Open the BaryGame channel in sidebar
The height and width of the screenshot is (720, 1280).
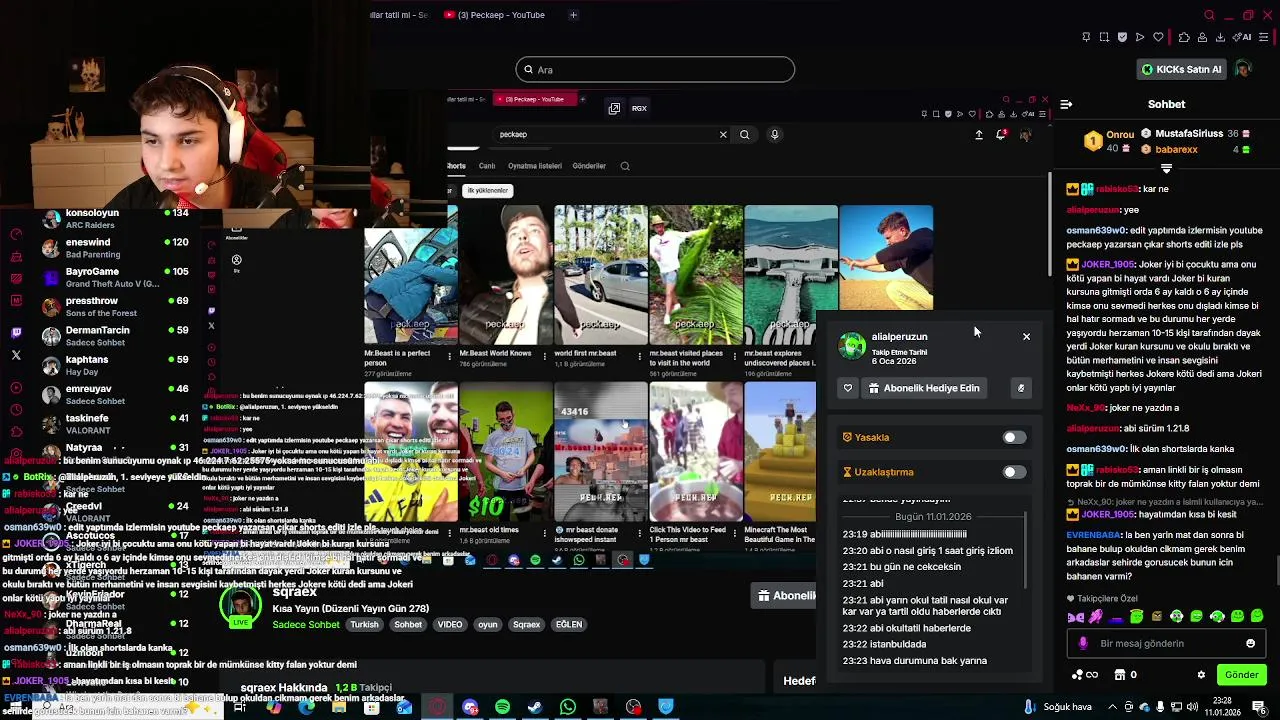[x=115, y=277]
